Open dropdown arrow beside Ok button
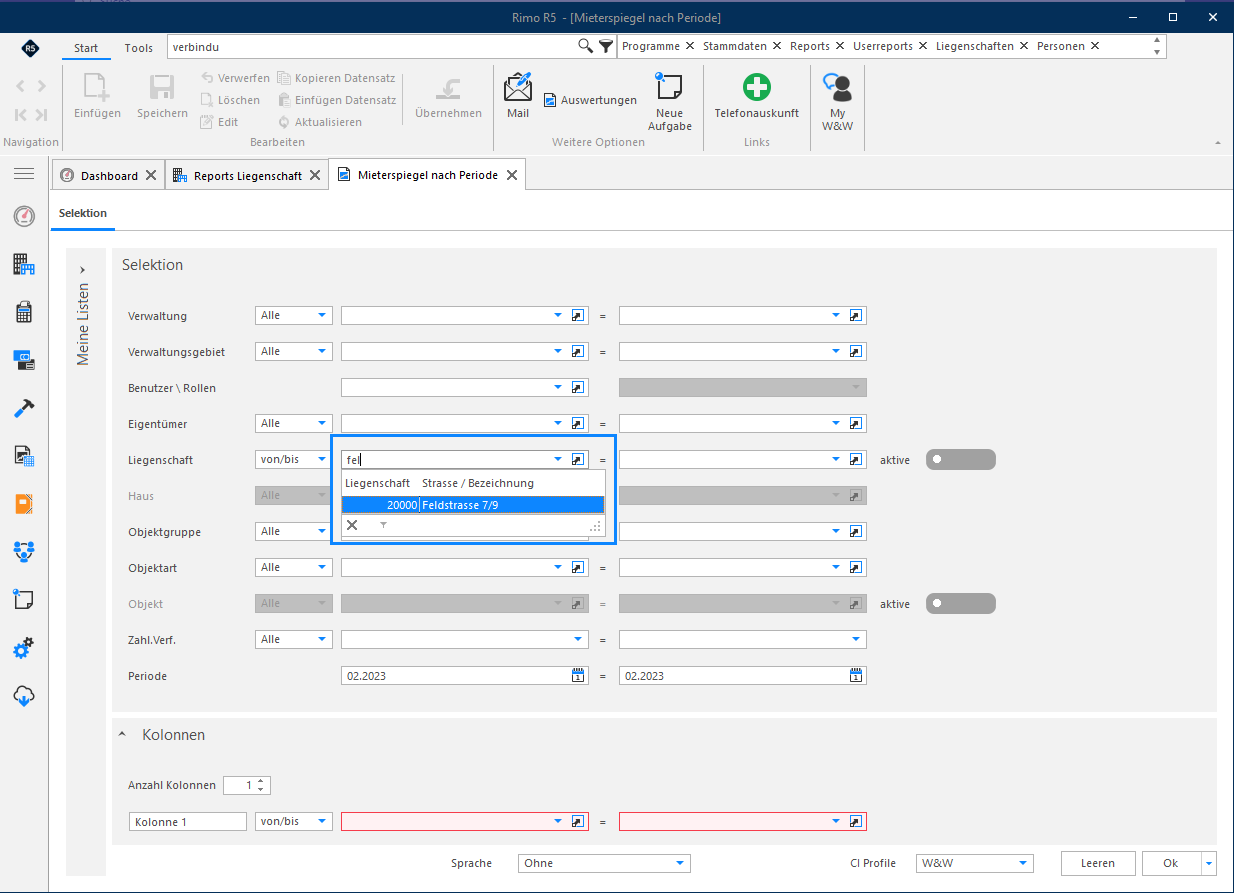Viewport: 1234px width, 893px height. pos(1210,863)
